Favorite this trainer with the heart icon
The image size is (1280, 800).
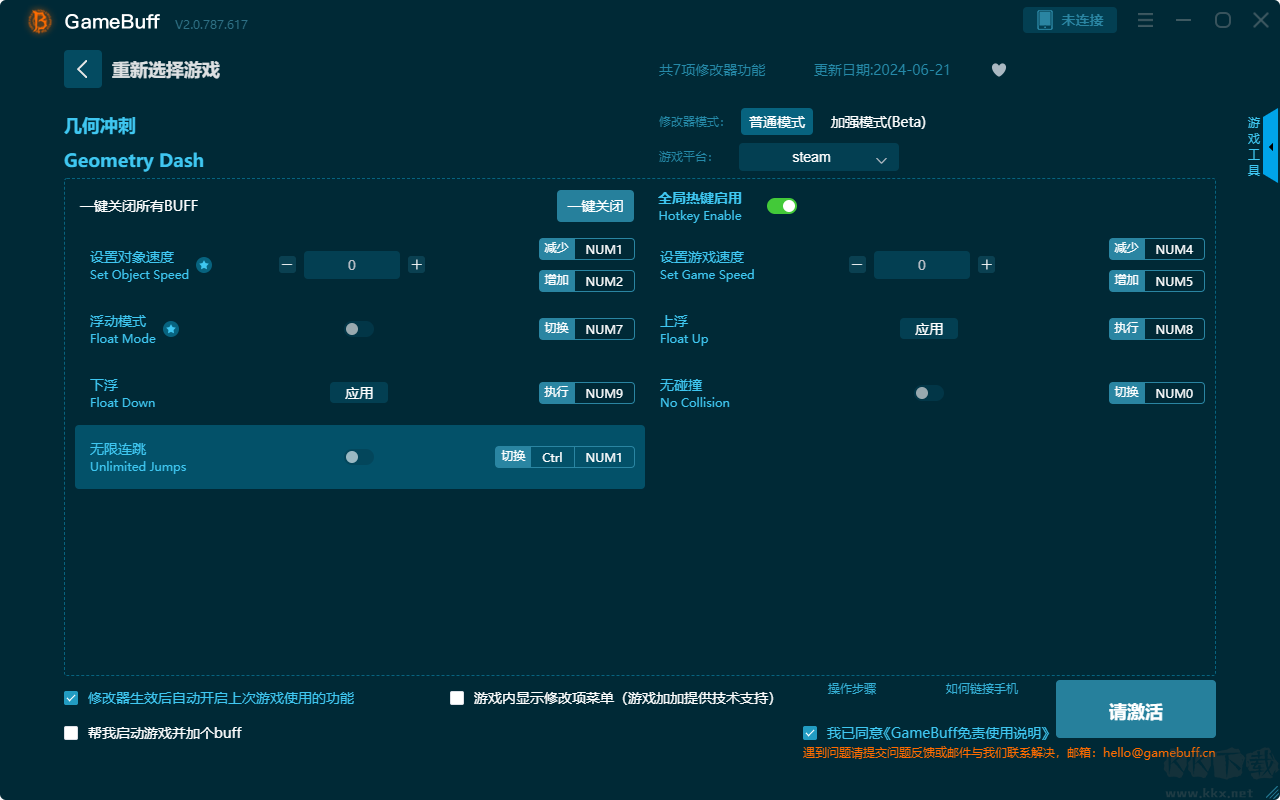click(x=999, y=70)
